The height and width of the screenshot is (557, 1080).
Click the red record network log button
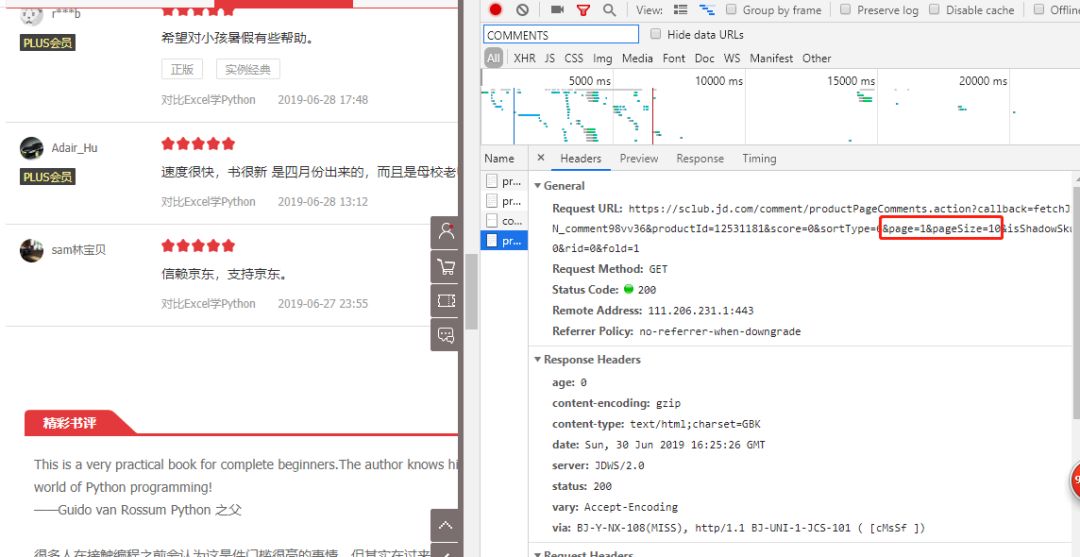495,10
